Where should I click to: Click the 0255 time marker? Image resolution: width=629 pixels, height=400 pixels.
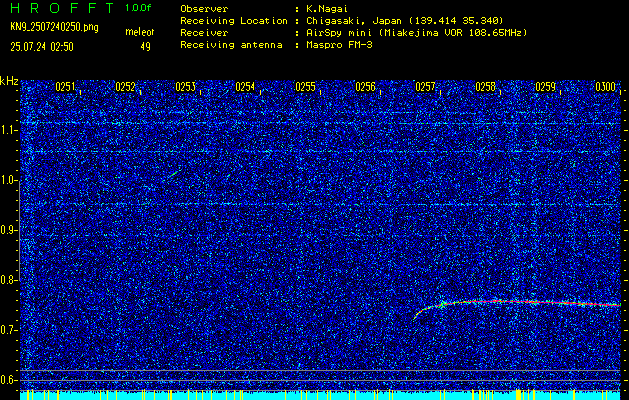[x=306, y=87]
